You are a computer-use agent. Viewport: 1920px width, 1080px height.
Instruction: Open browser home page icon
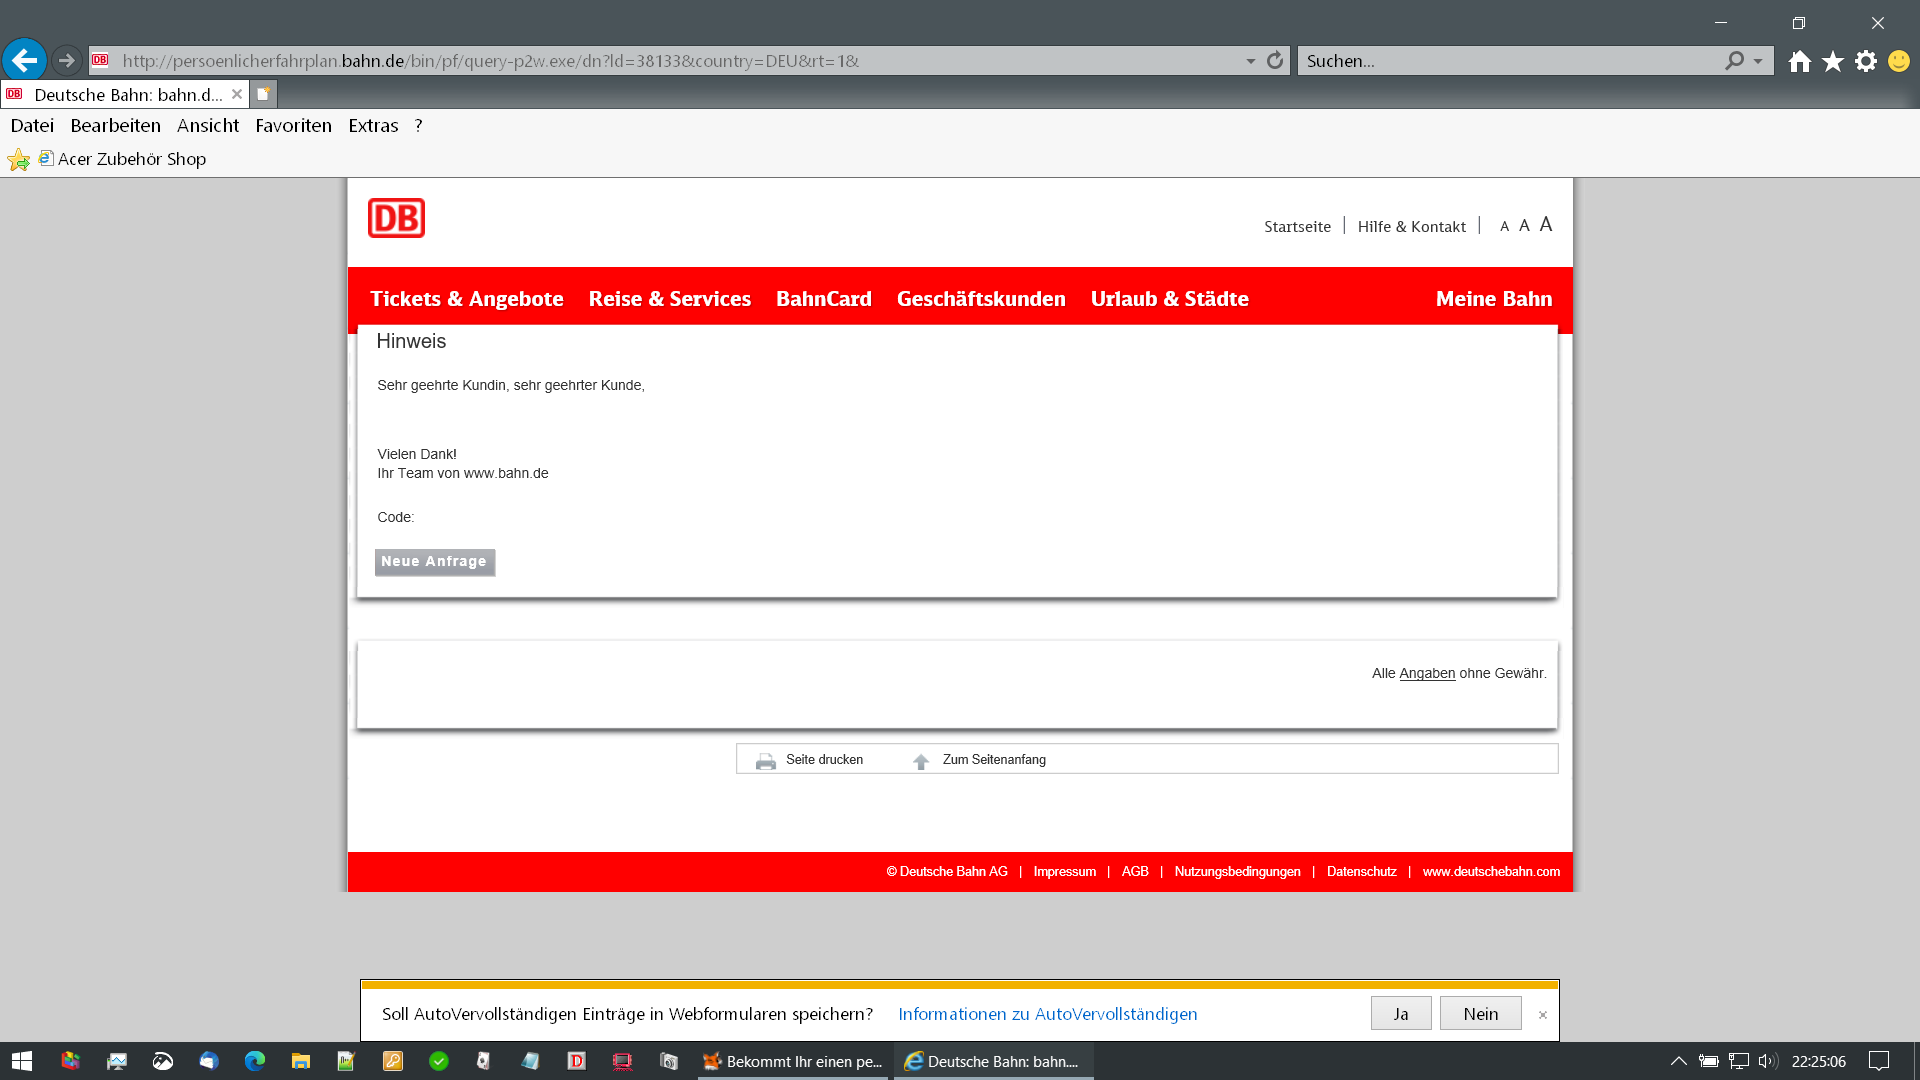point(1799,62)
